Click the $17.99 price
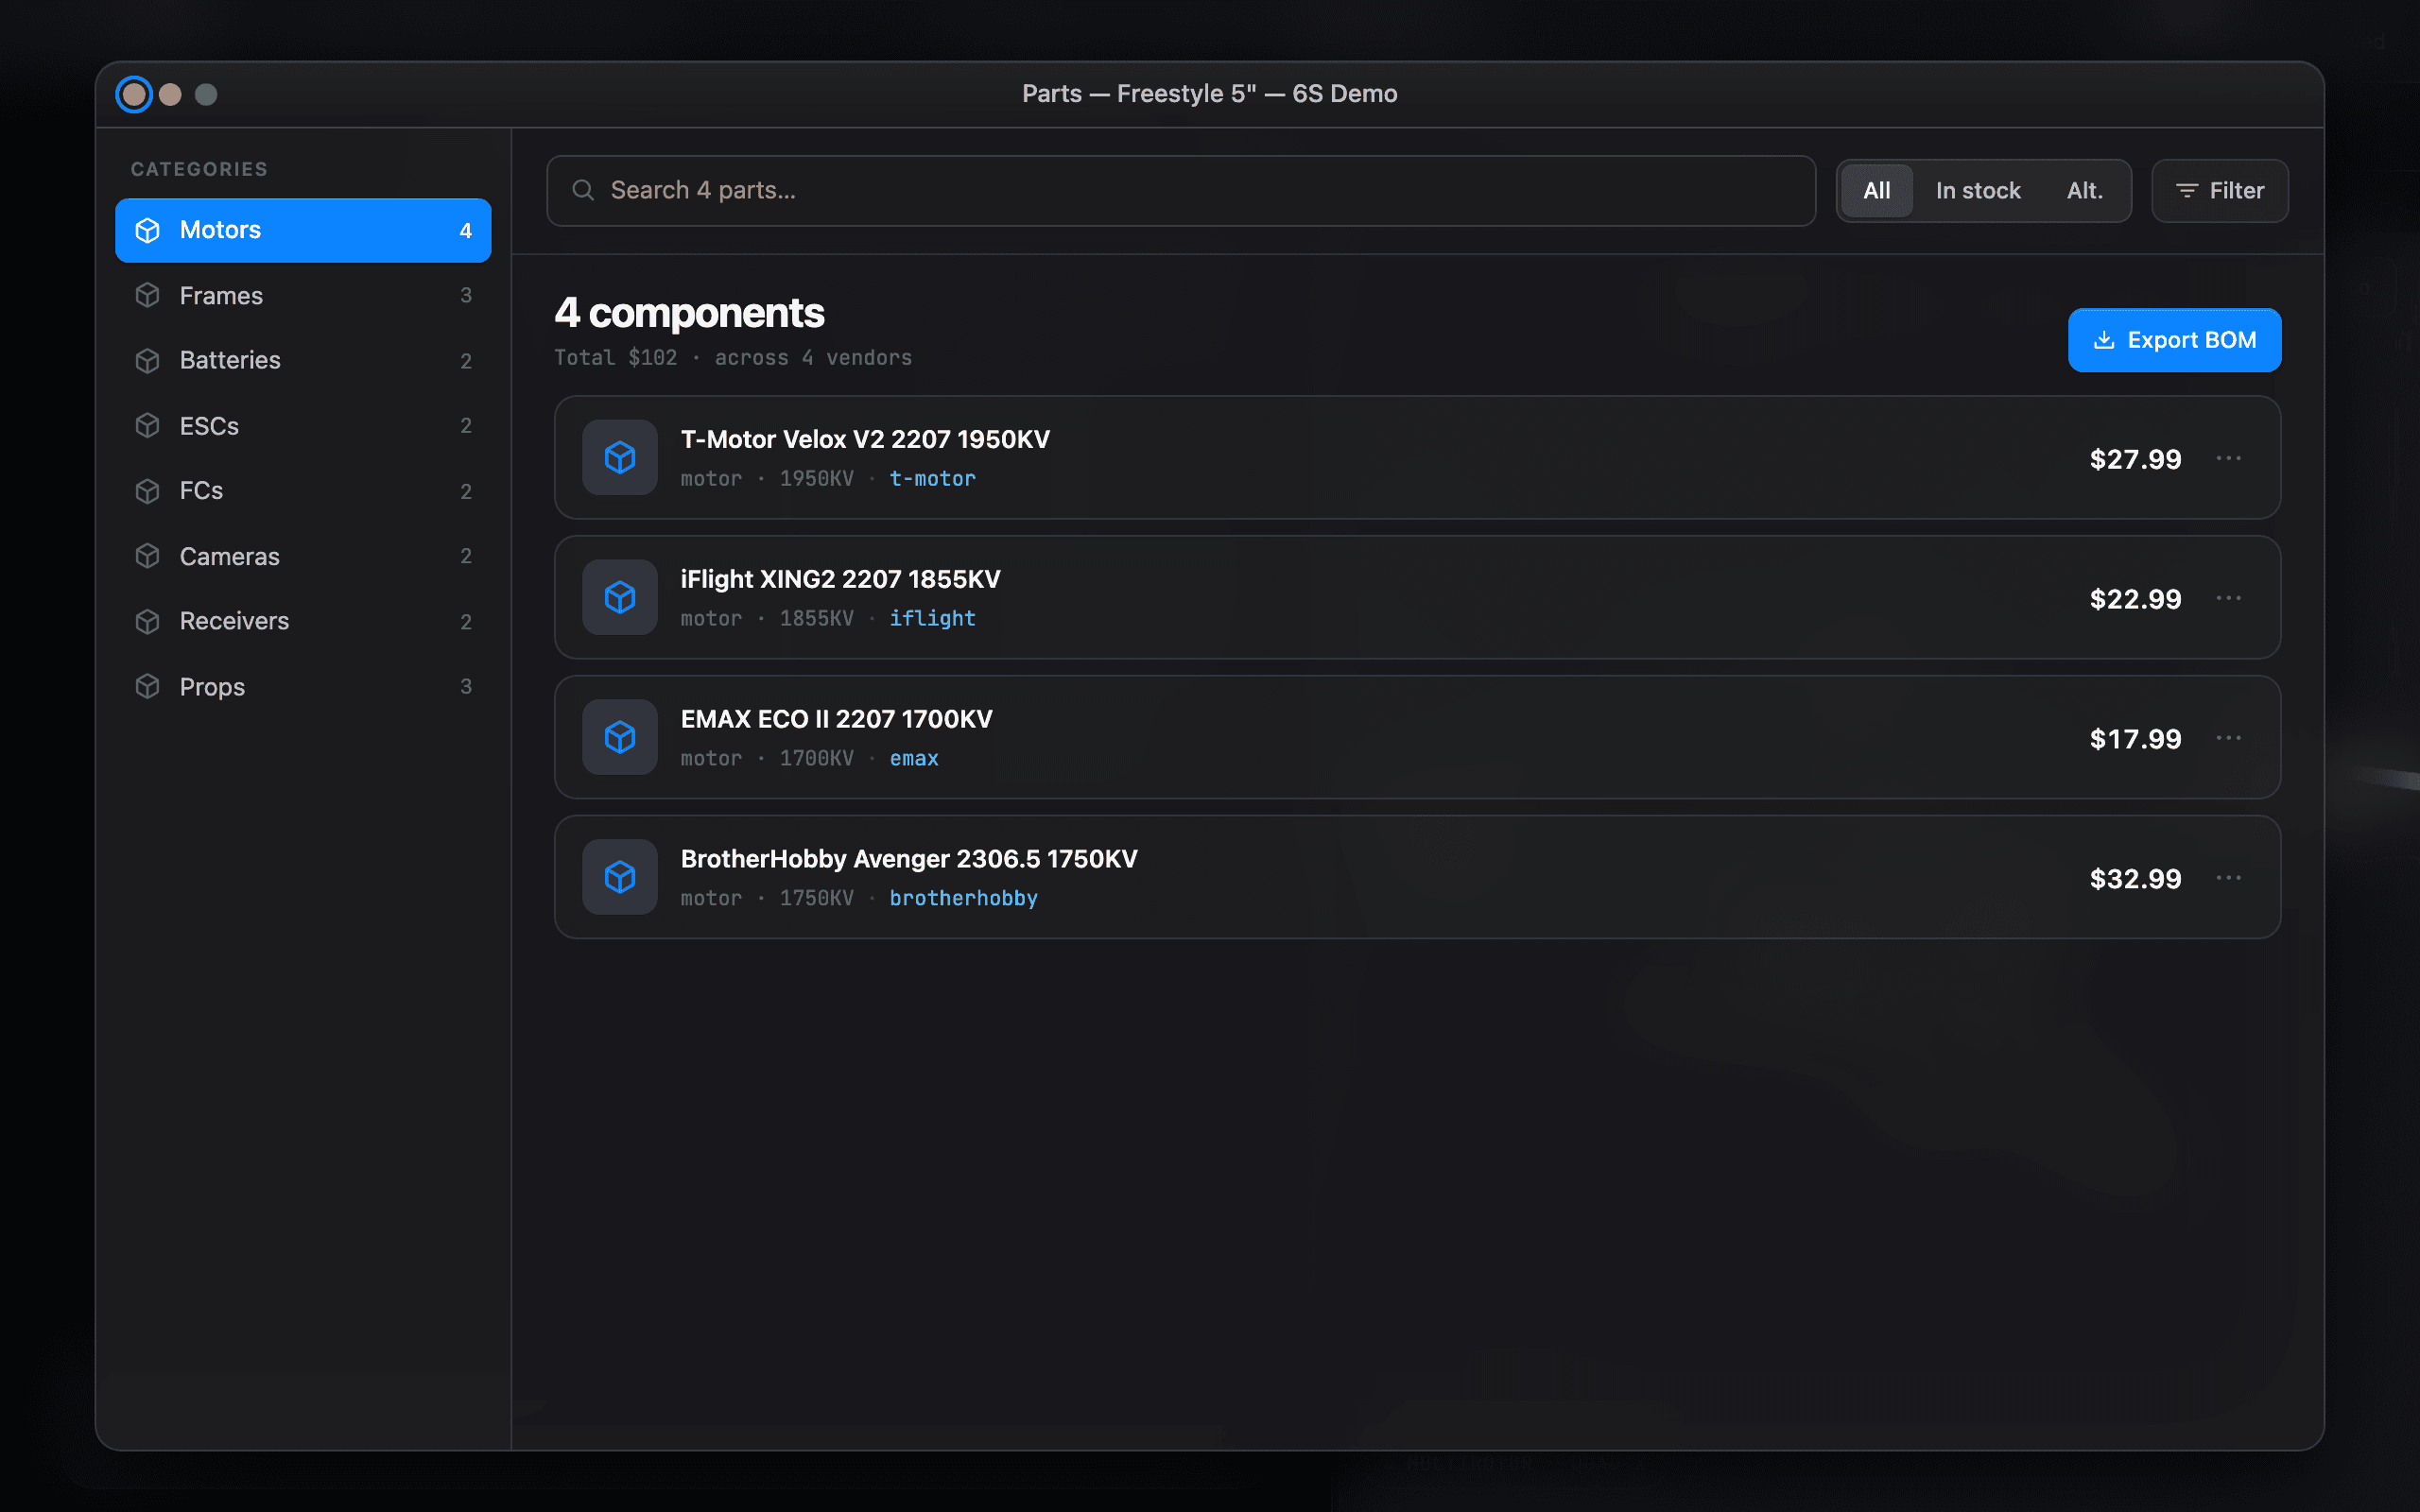2420x1512 pixels. [x=2135, y=739]
